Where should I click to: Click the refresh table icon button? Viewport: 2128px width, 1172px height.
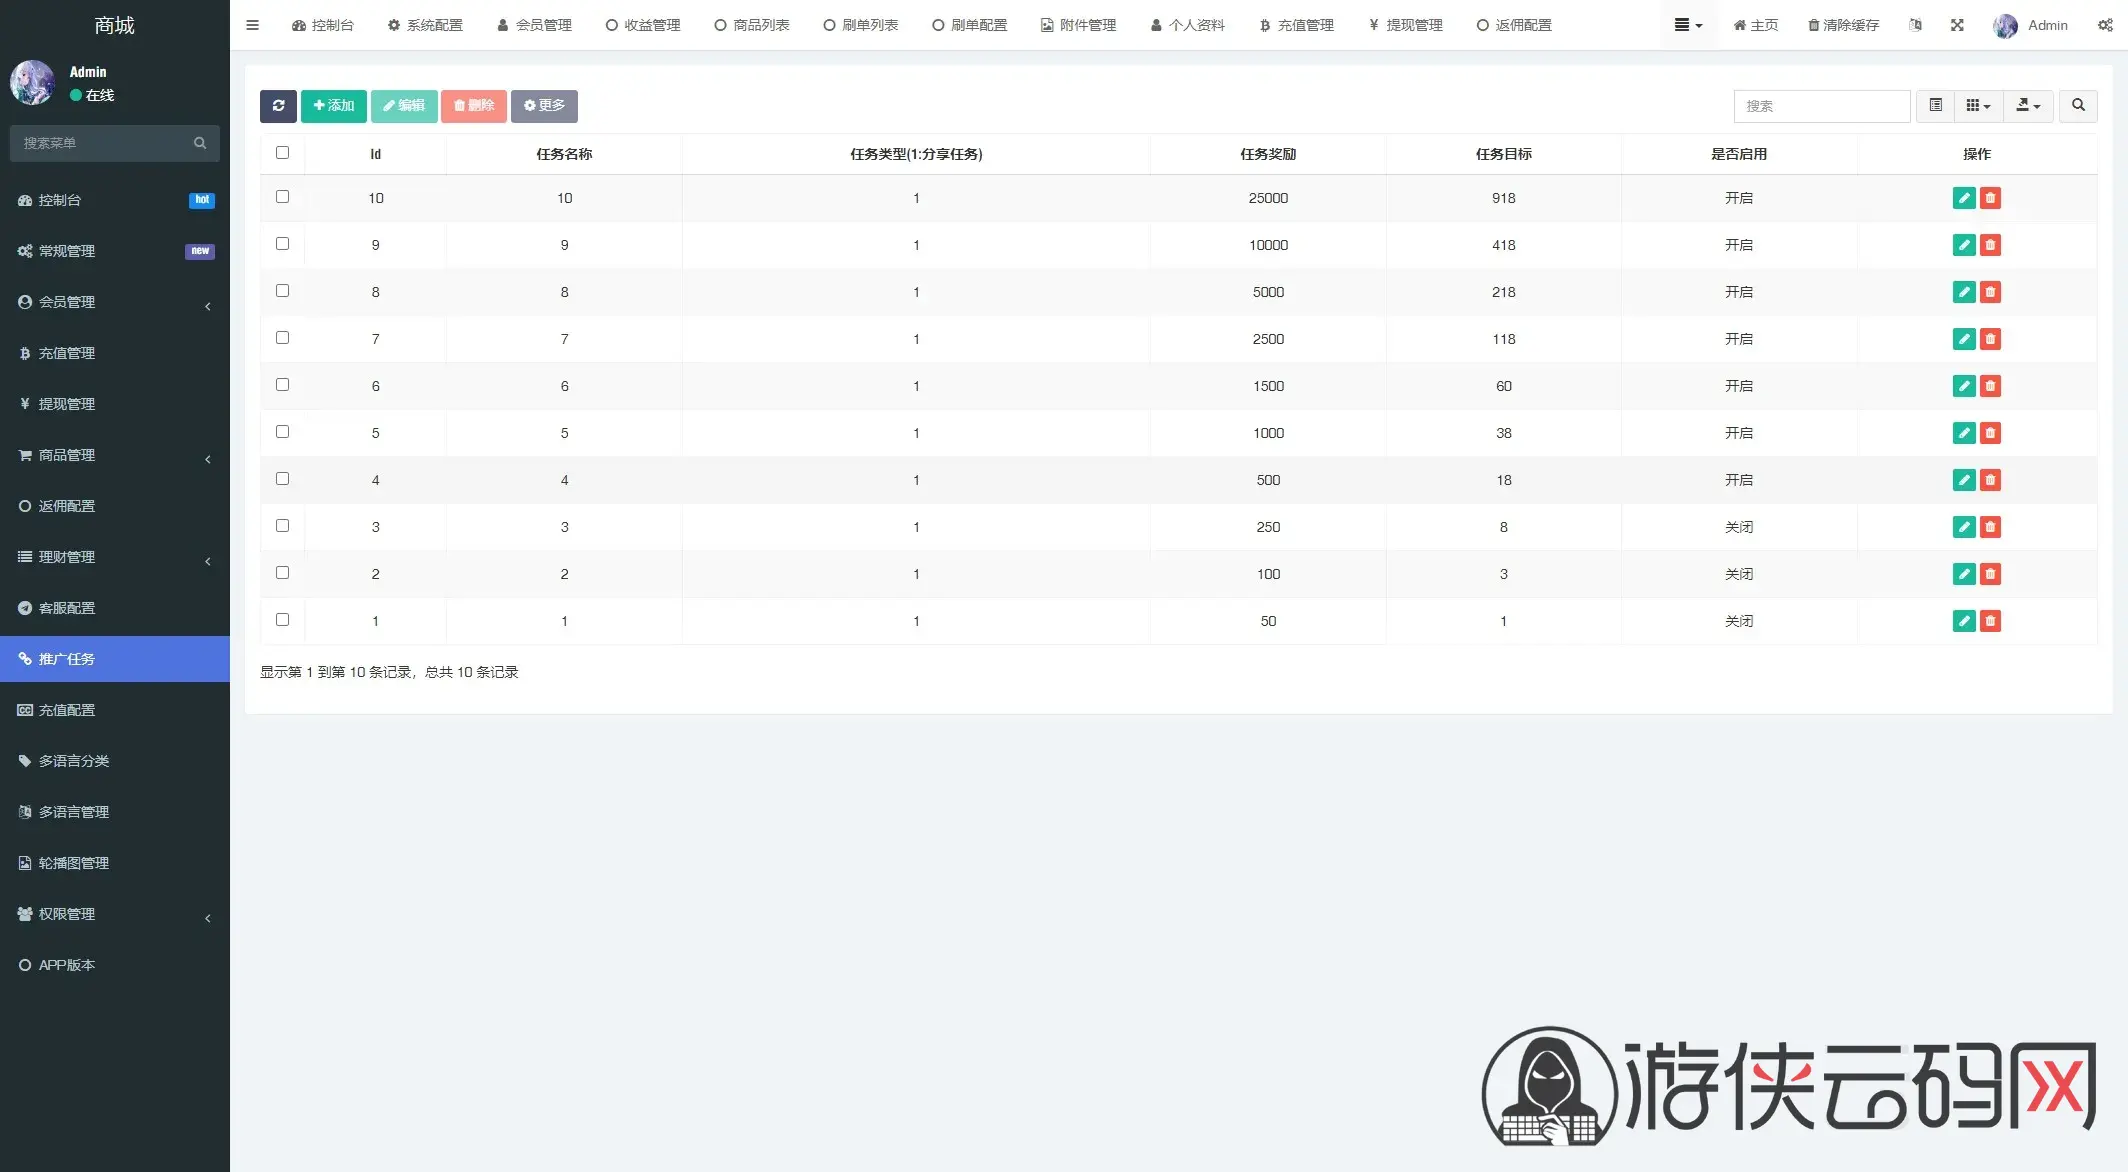[278, 106]
